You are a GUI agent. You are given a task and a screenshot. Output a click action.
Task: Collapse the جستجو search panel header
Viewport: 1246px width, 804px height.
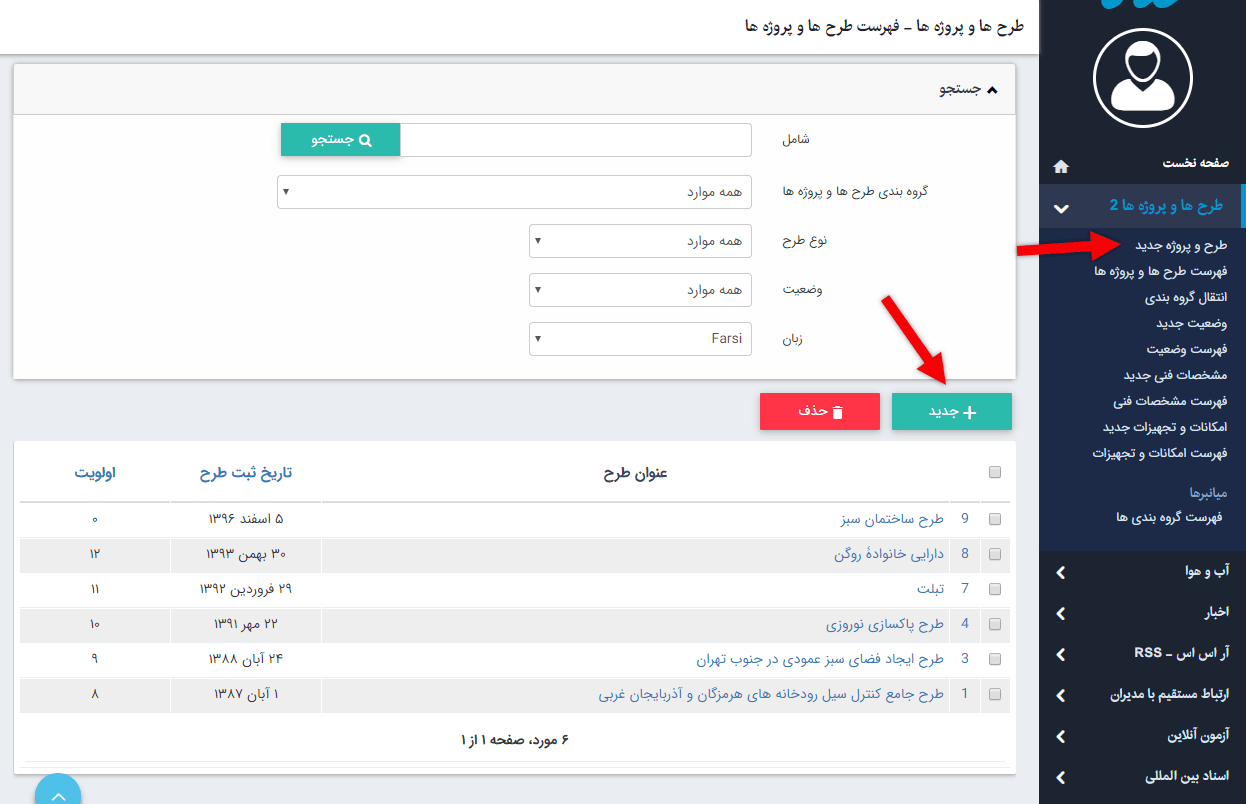click(967, 90)
